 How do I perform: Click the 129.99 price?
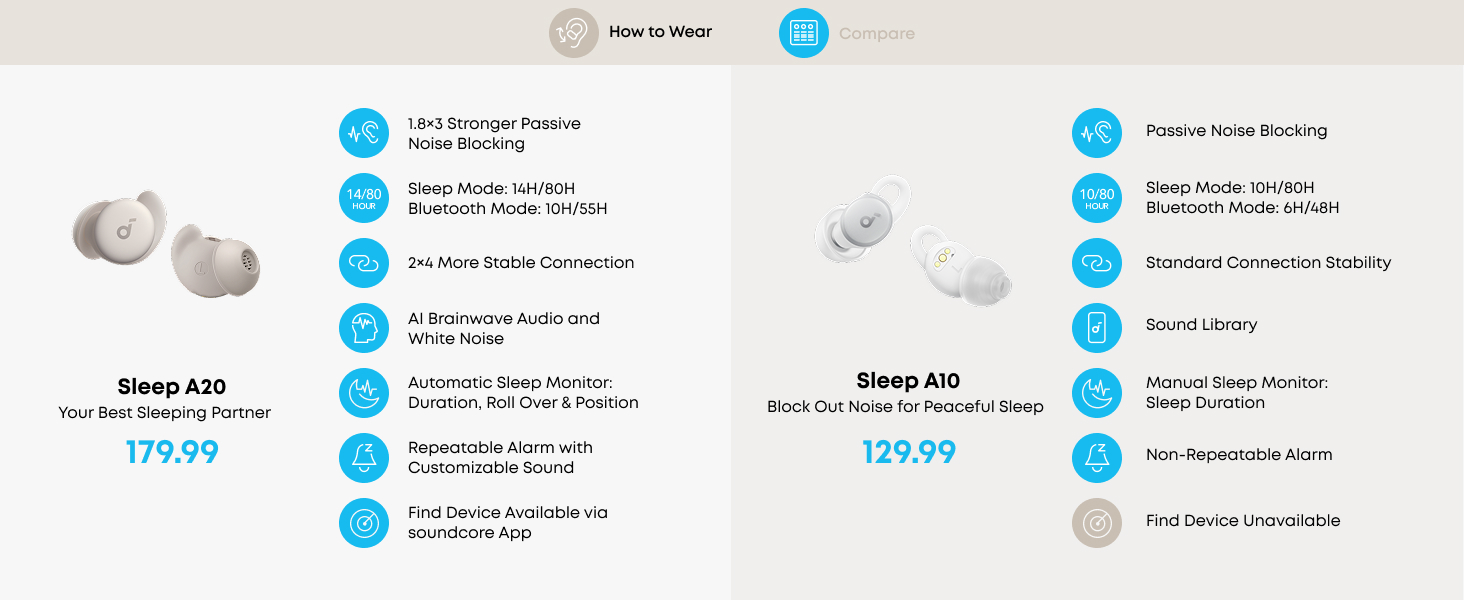click(909, 453)
